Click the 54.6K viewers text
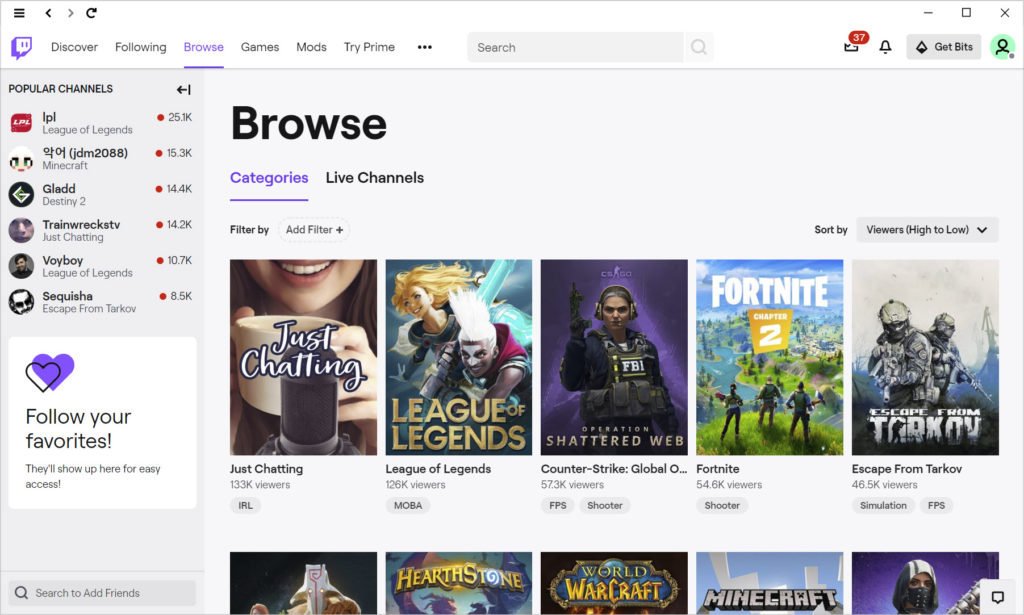Image resolution: width=1024 pixels, height=615 pixels. (729, 485)
